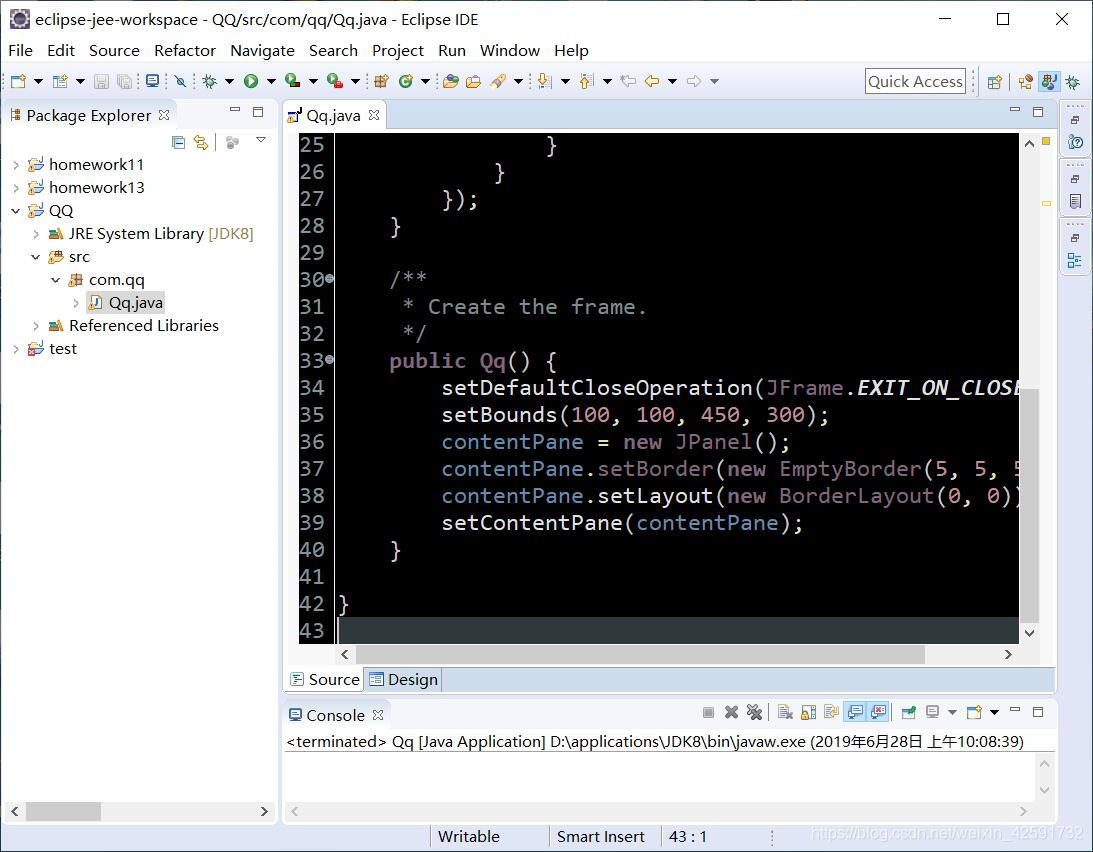Collapse the src folder
This screenshot has width=1093, height=852.
[36, 257]
